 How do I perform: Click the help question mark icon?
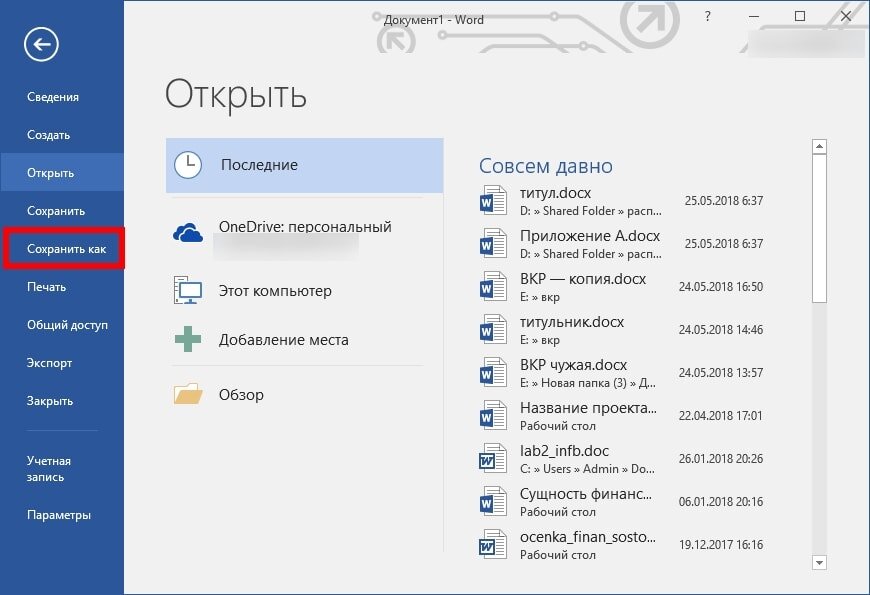[707, 17]
